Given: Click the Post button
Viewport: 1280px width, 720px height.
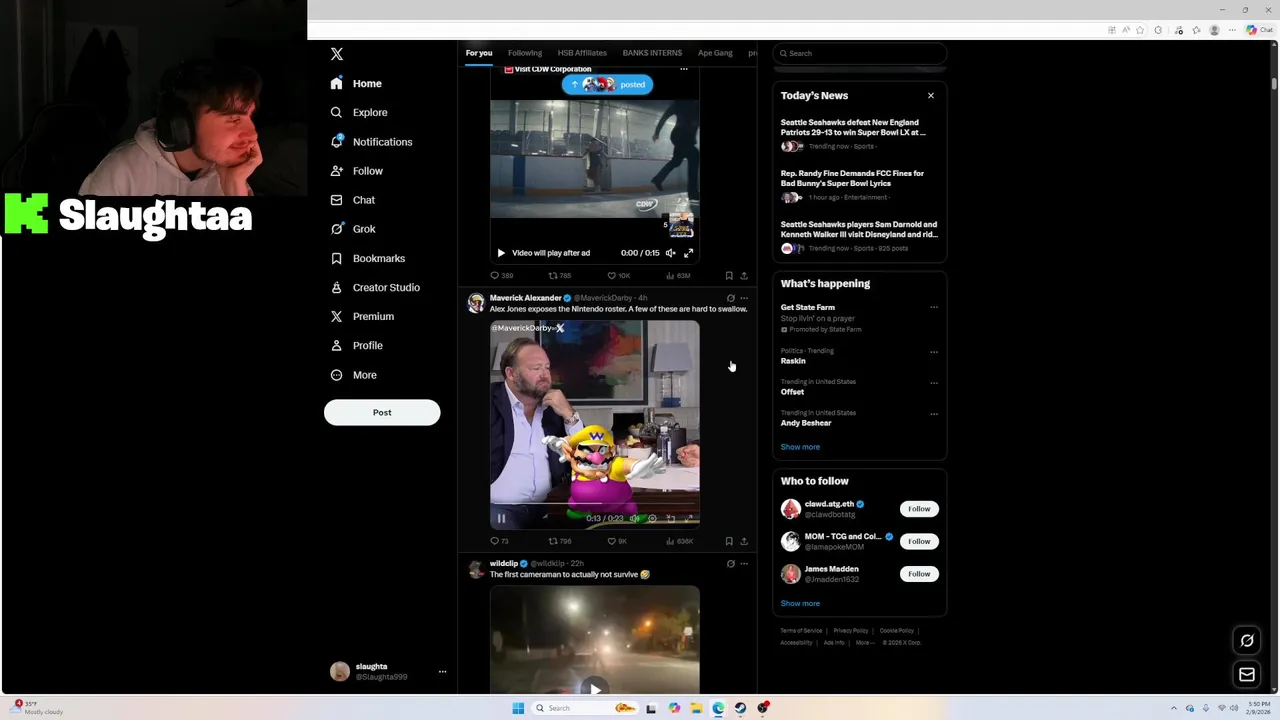Looking at the screenshot, I should [x=382, y=412].
